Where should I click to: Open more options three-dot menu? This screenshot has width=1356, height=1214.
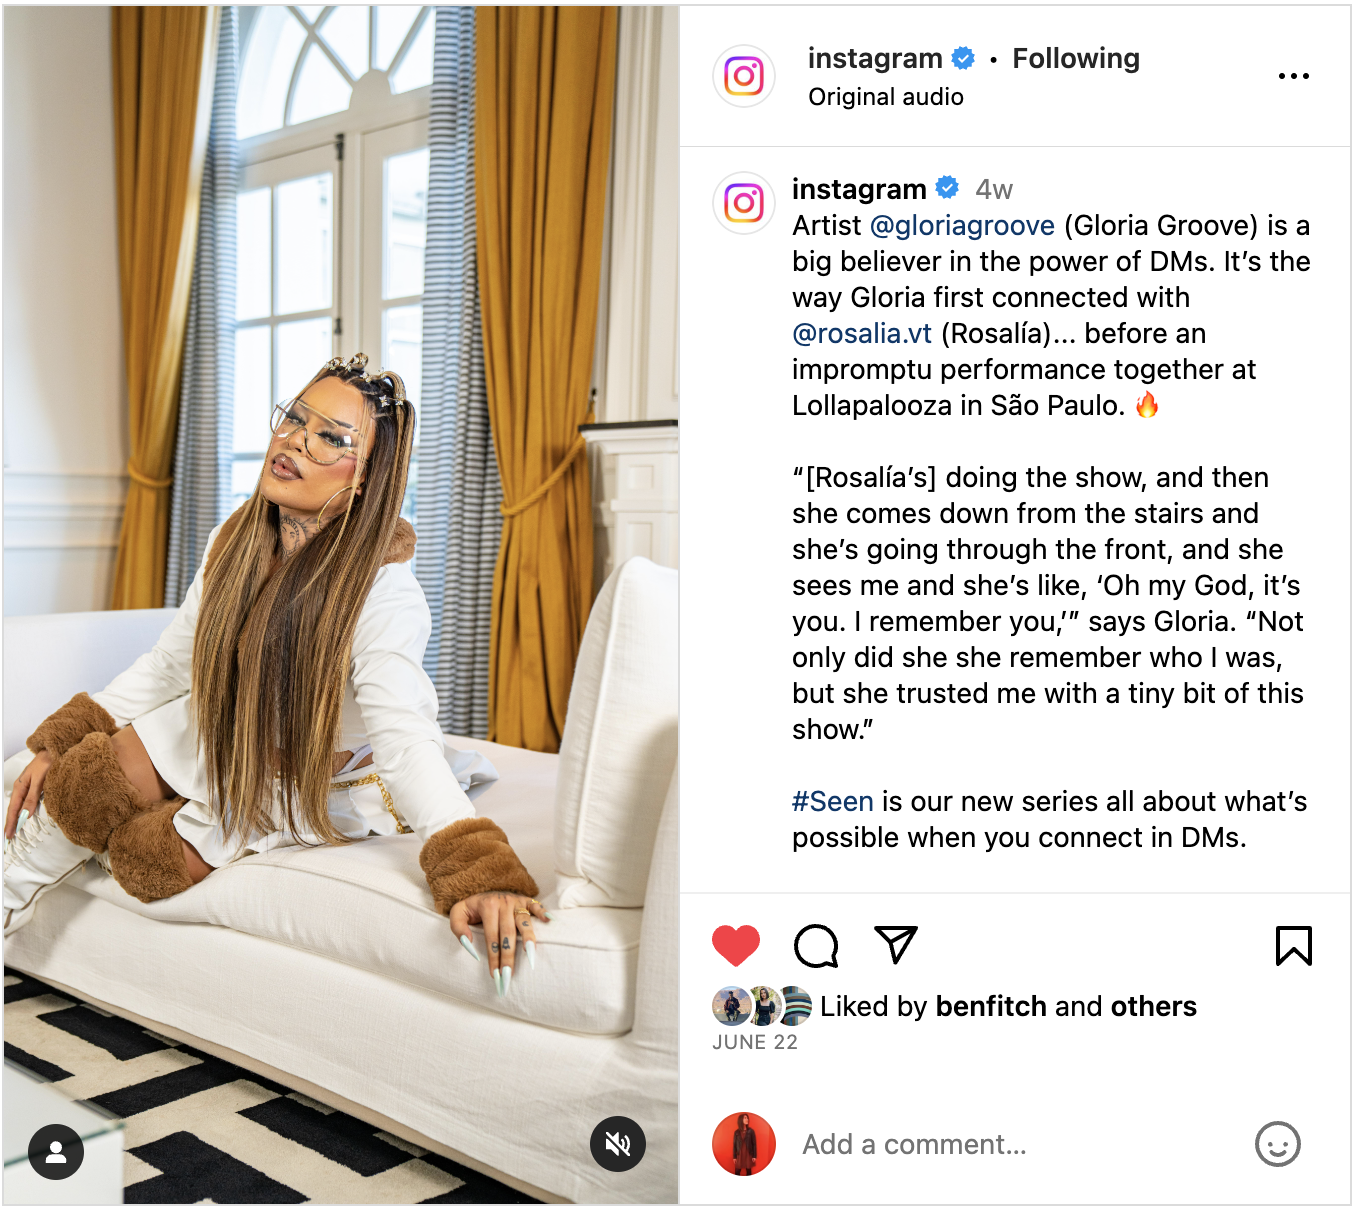(x=1294, y=76)
